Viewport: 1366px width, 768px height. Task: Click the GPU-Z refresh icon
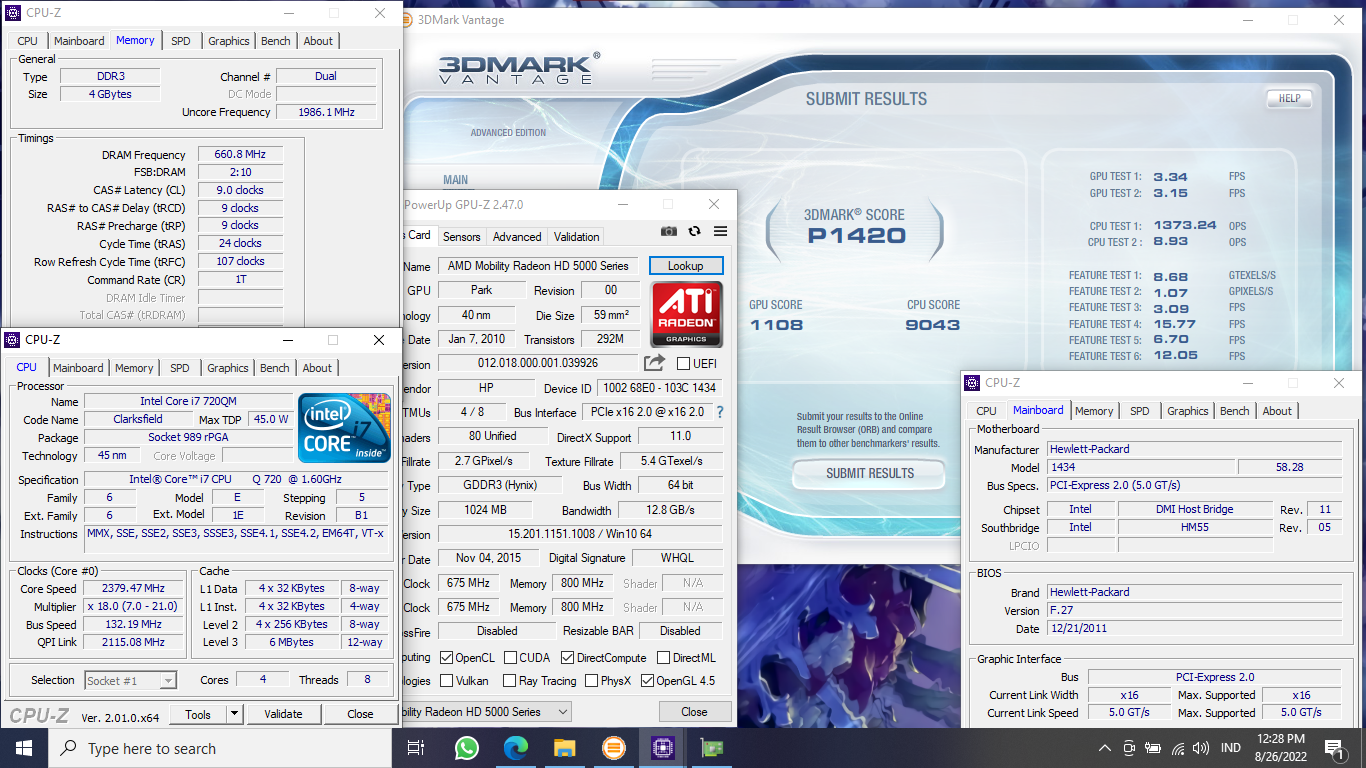pyautogui.click(x=695, y=231)
